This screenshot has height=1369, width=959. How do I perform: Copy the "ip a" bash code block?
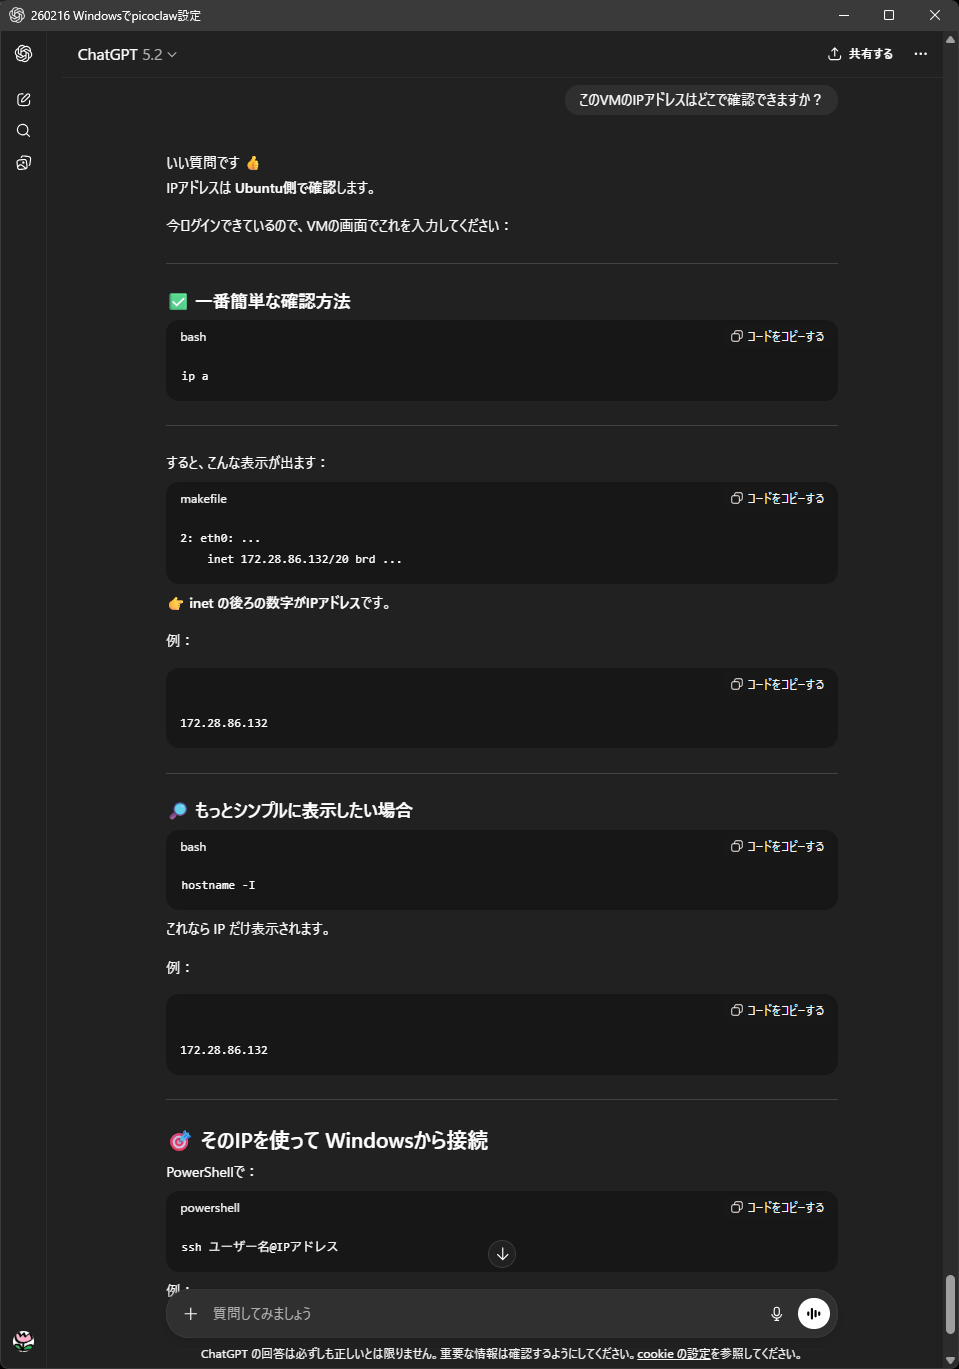[x=778, y=337]
